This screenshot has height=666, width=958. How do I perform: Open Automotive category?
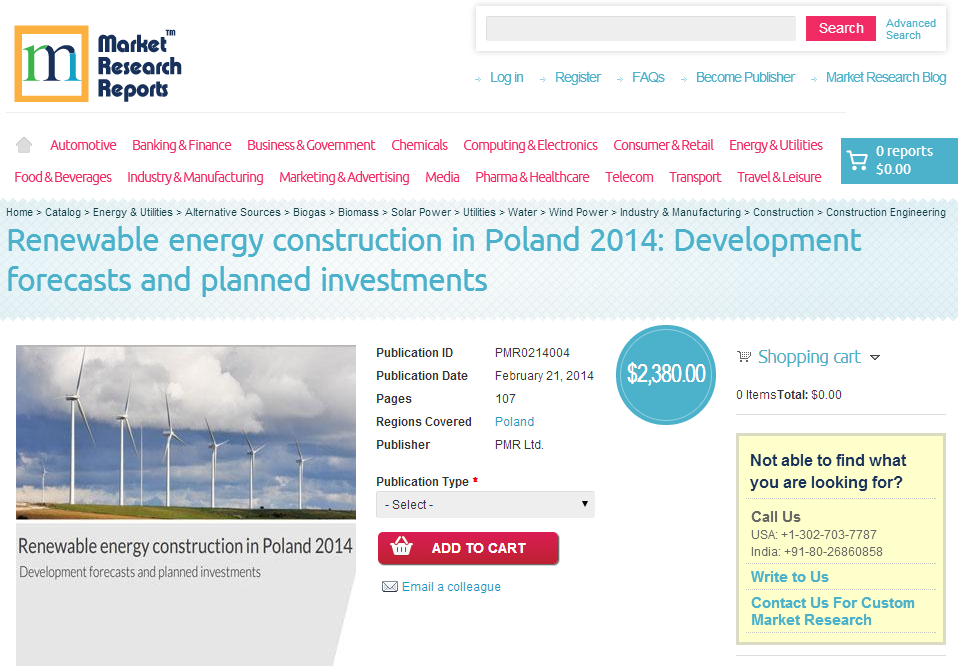click(83, 145)
